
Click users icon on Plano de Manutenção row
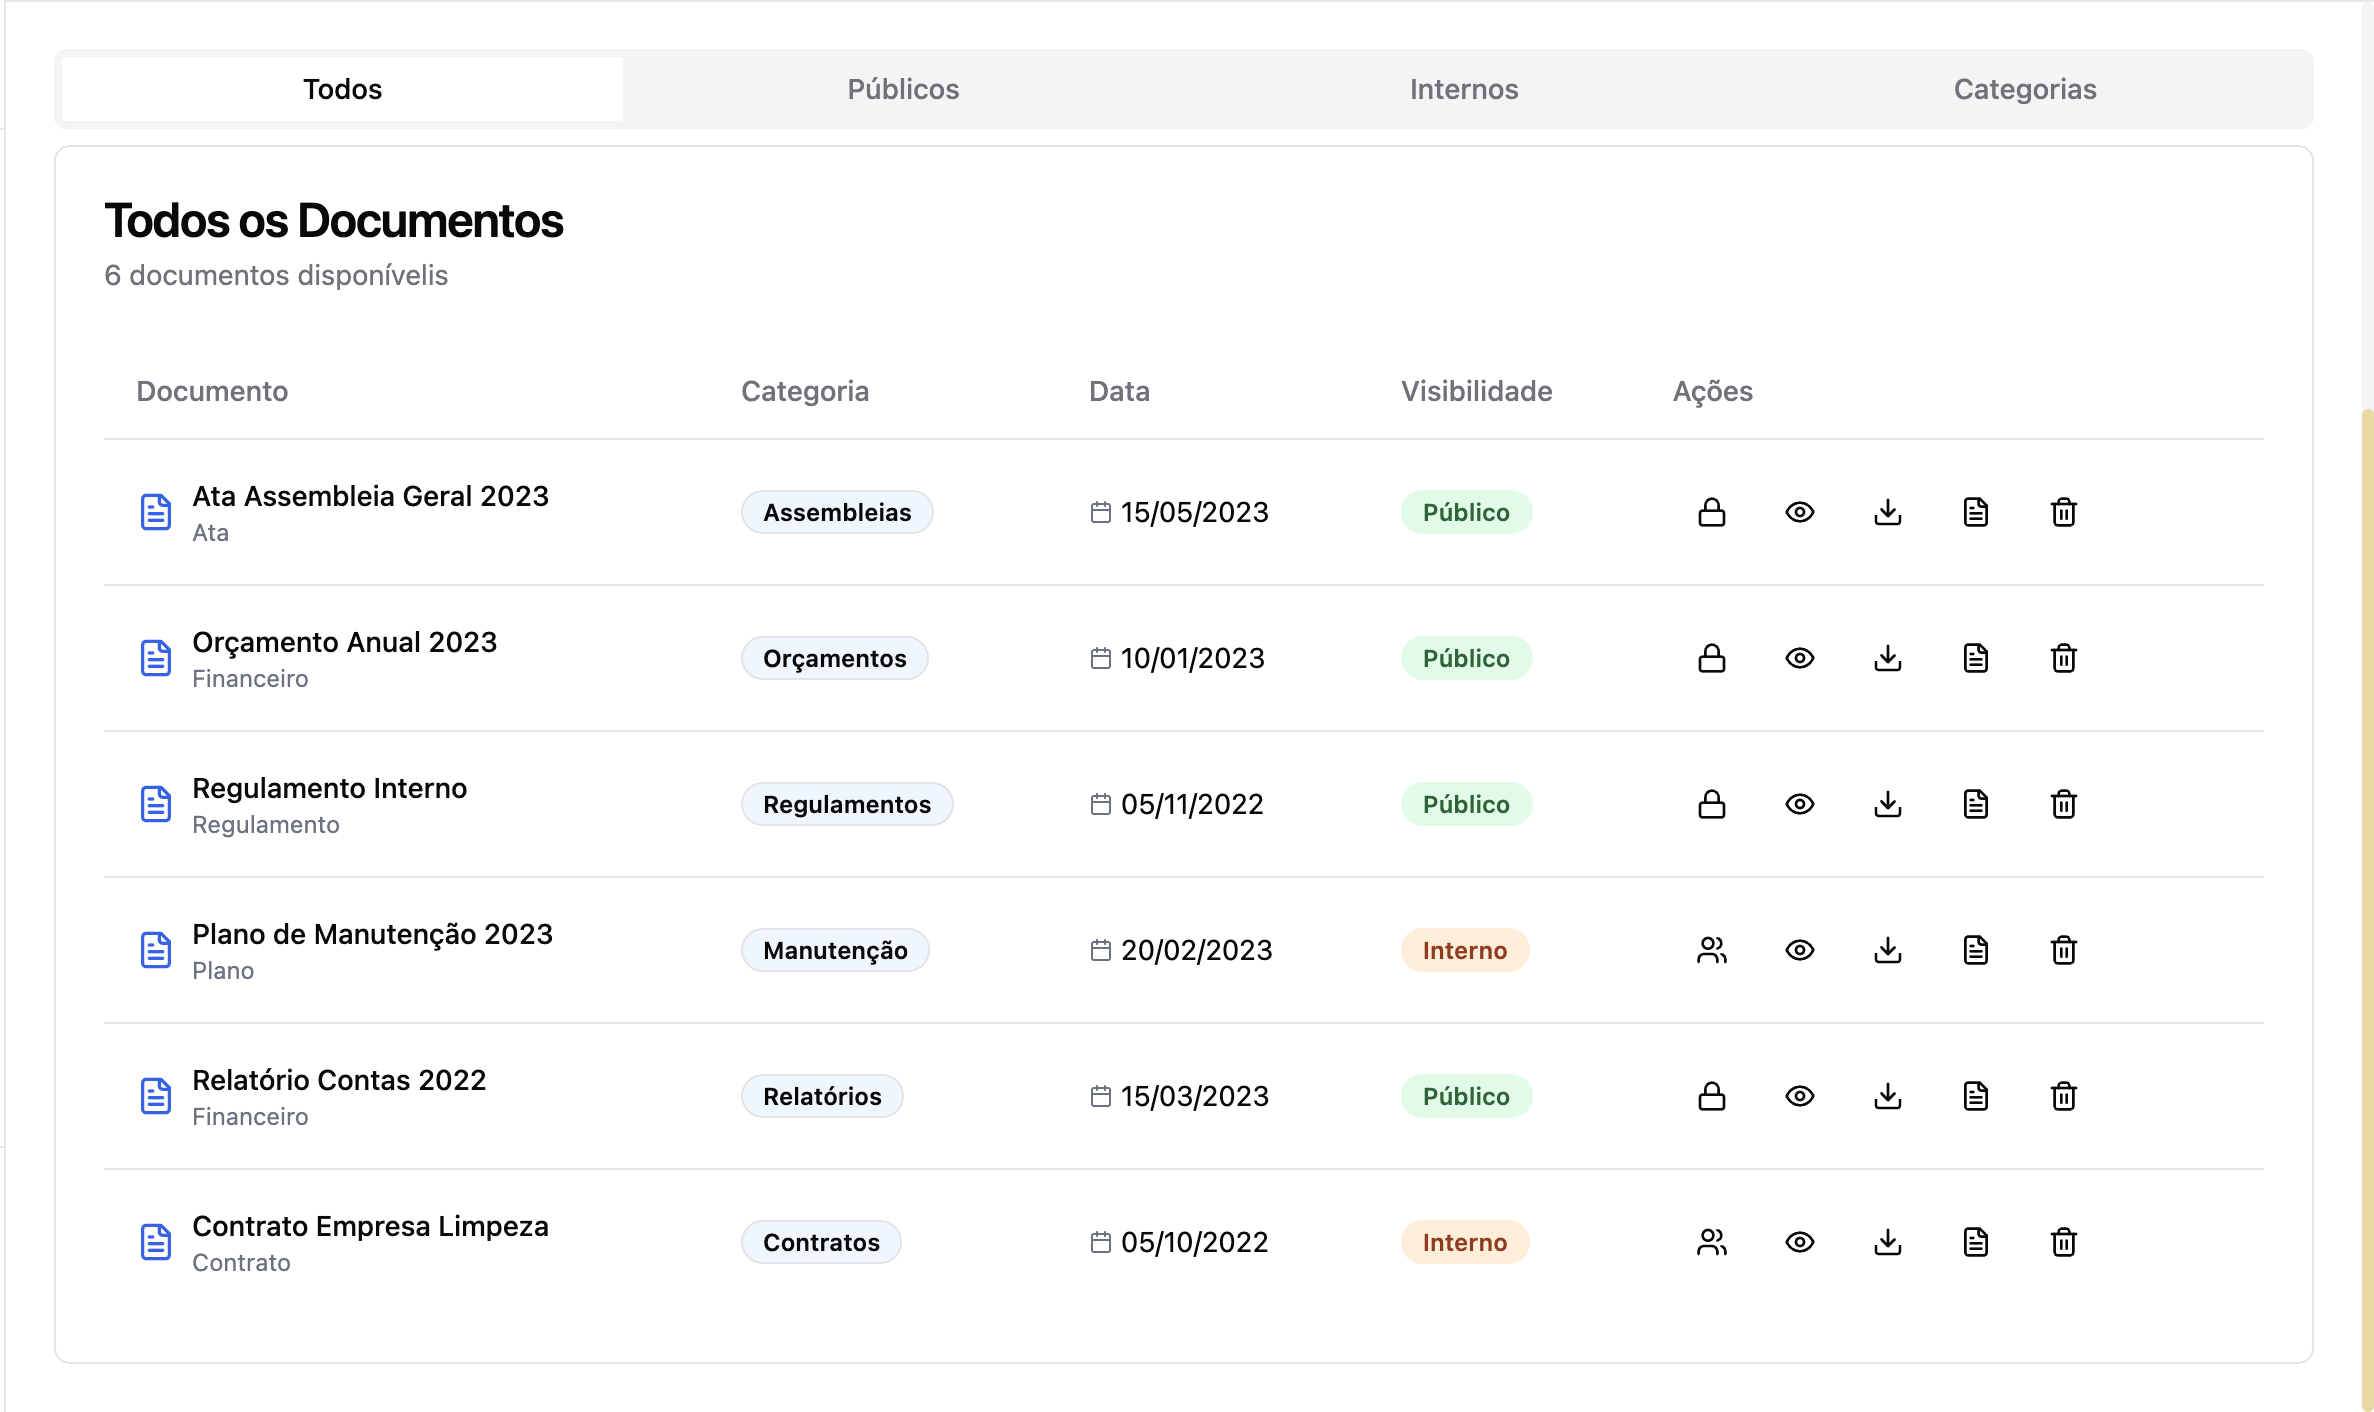[x=1711, y=950]
